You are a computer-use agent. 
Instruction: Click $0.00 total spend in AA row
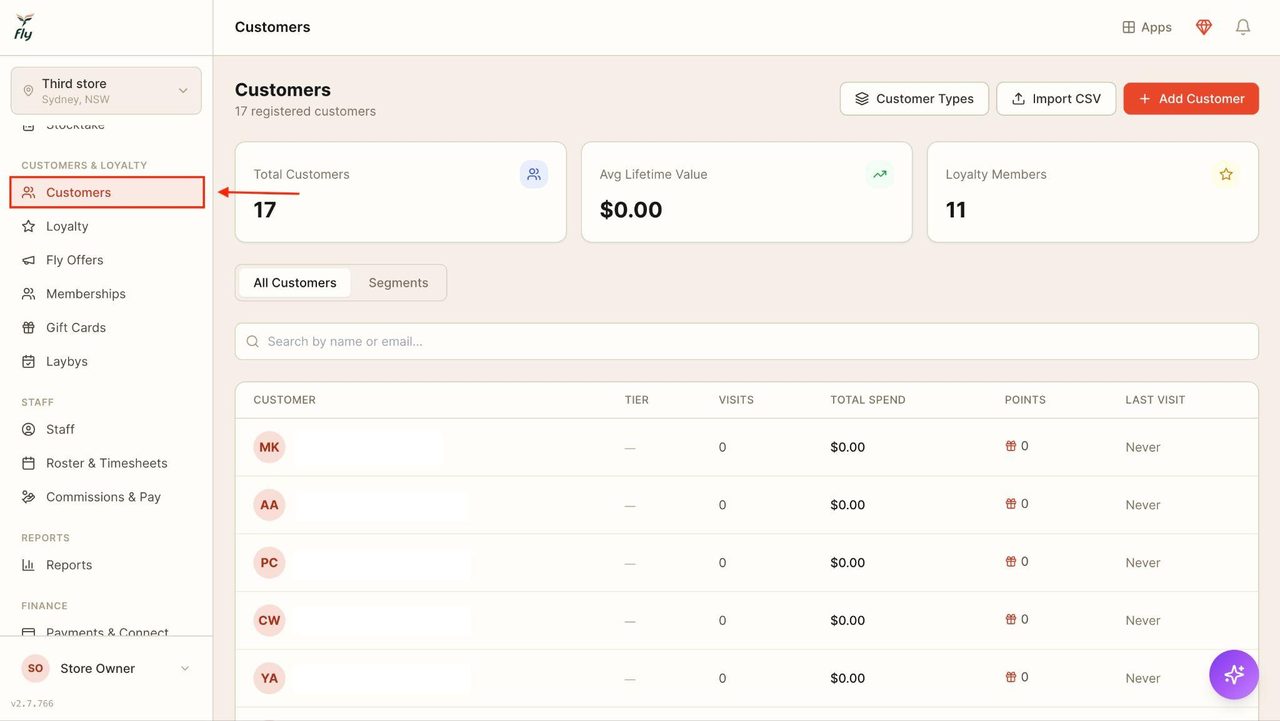(x=847, y=505)
